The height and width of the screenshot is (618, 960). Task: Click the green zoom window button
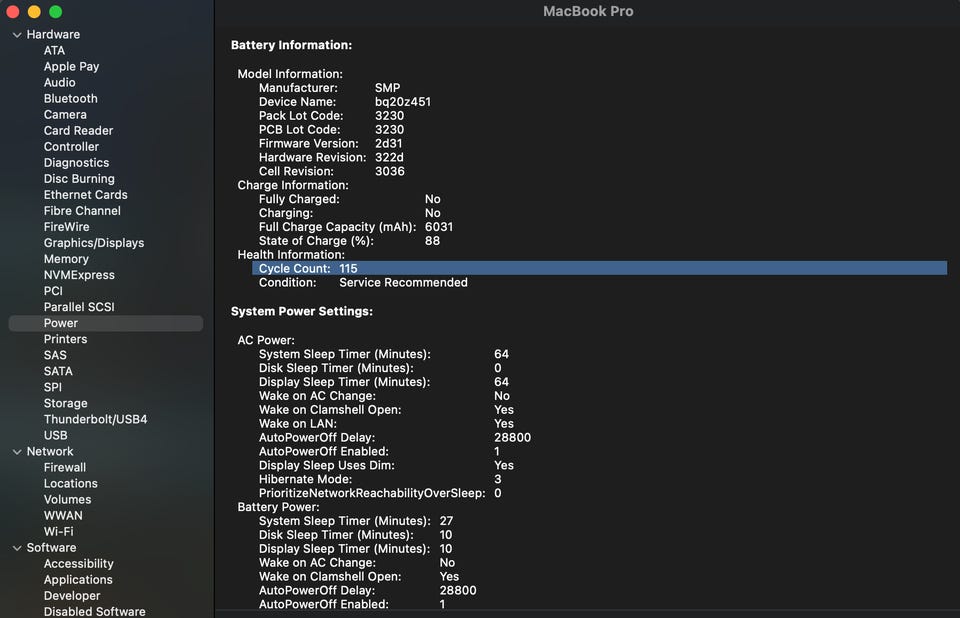click(x=55, y=12)
